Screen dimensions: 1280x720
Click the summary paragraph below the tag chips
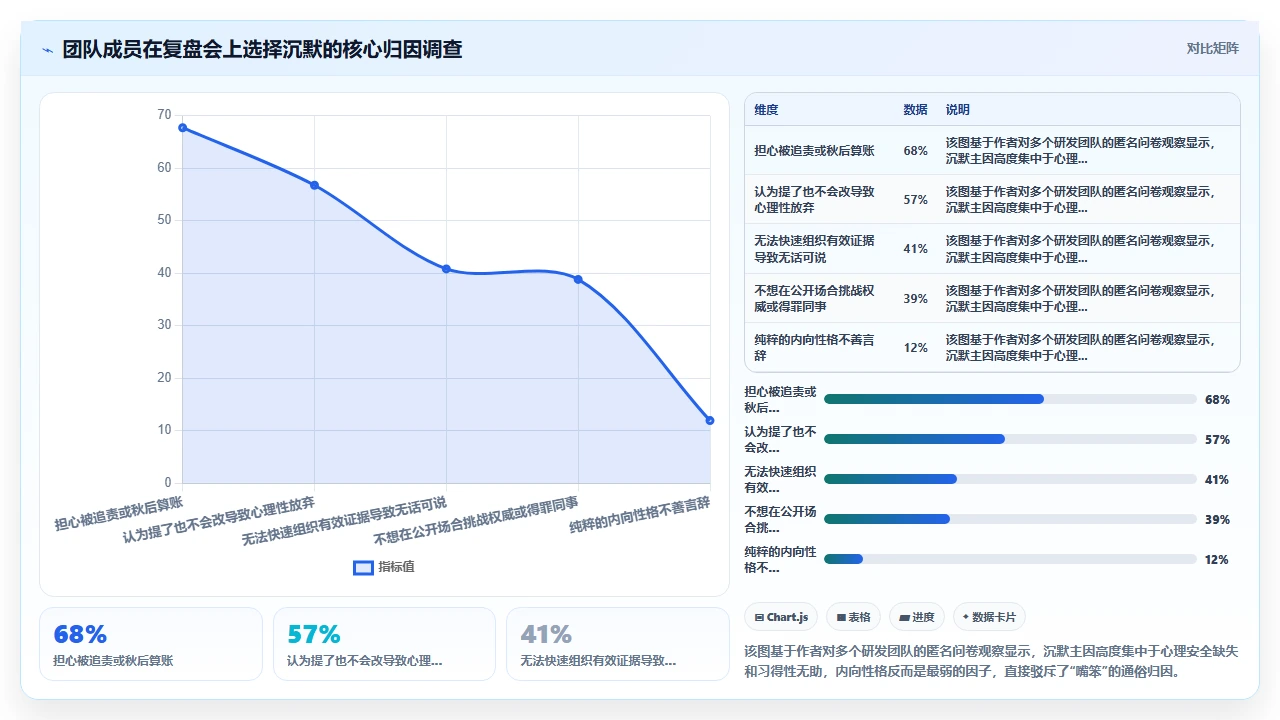992,661
